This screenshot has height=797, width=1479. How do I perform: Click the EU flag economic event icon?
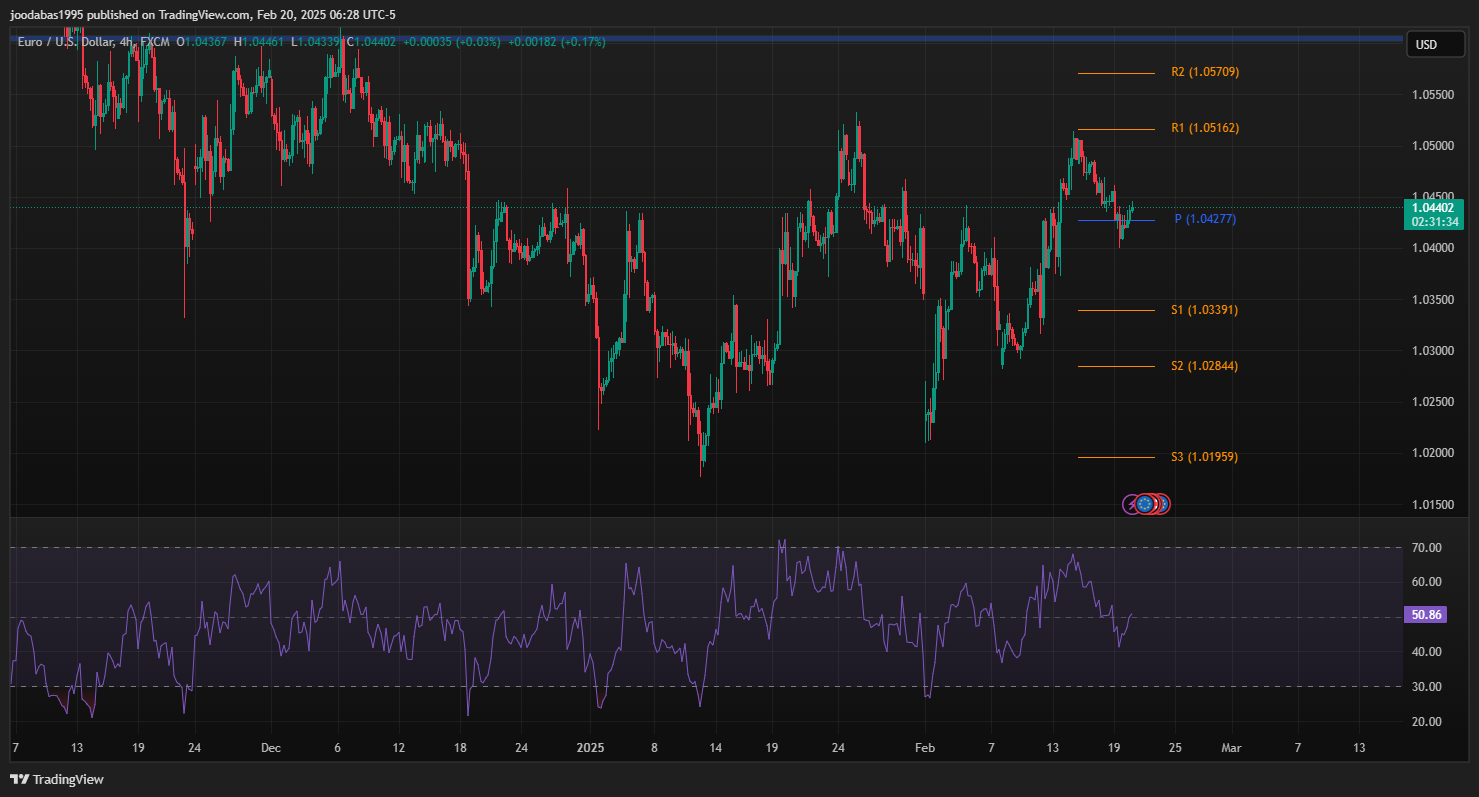(x=1145, y=504)
